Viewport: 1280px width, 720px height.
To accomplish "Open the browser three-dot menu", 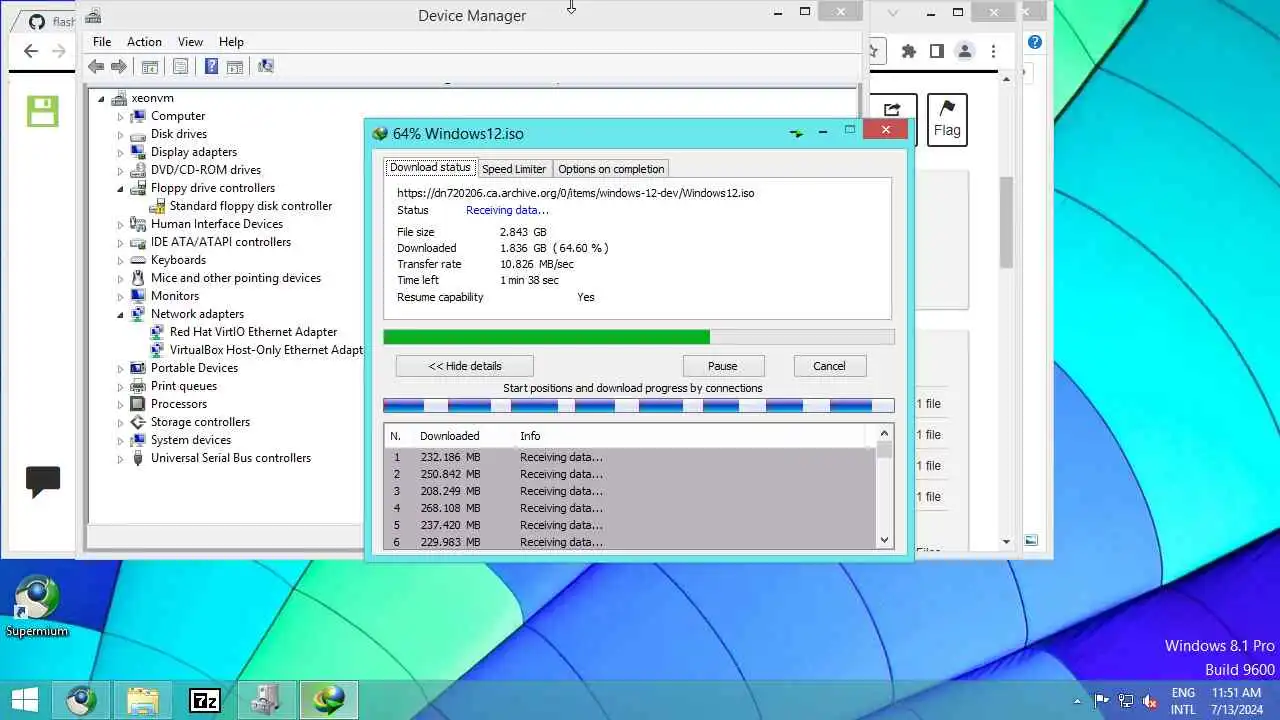I will [993, 51].
